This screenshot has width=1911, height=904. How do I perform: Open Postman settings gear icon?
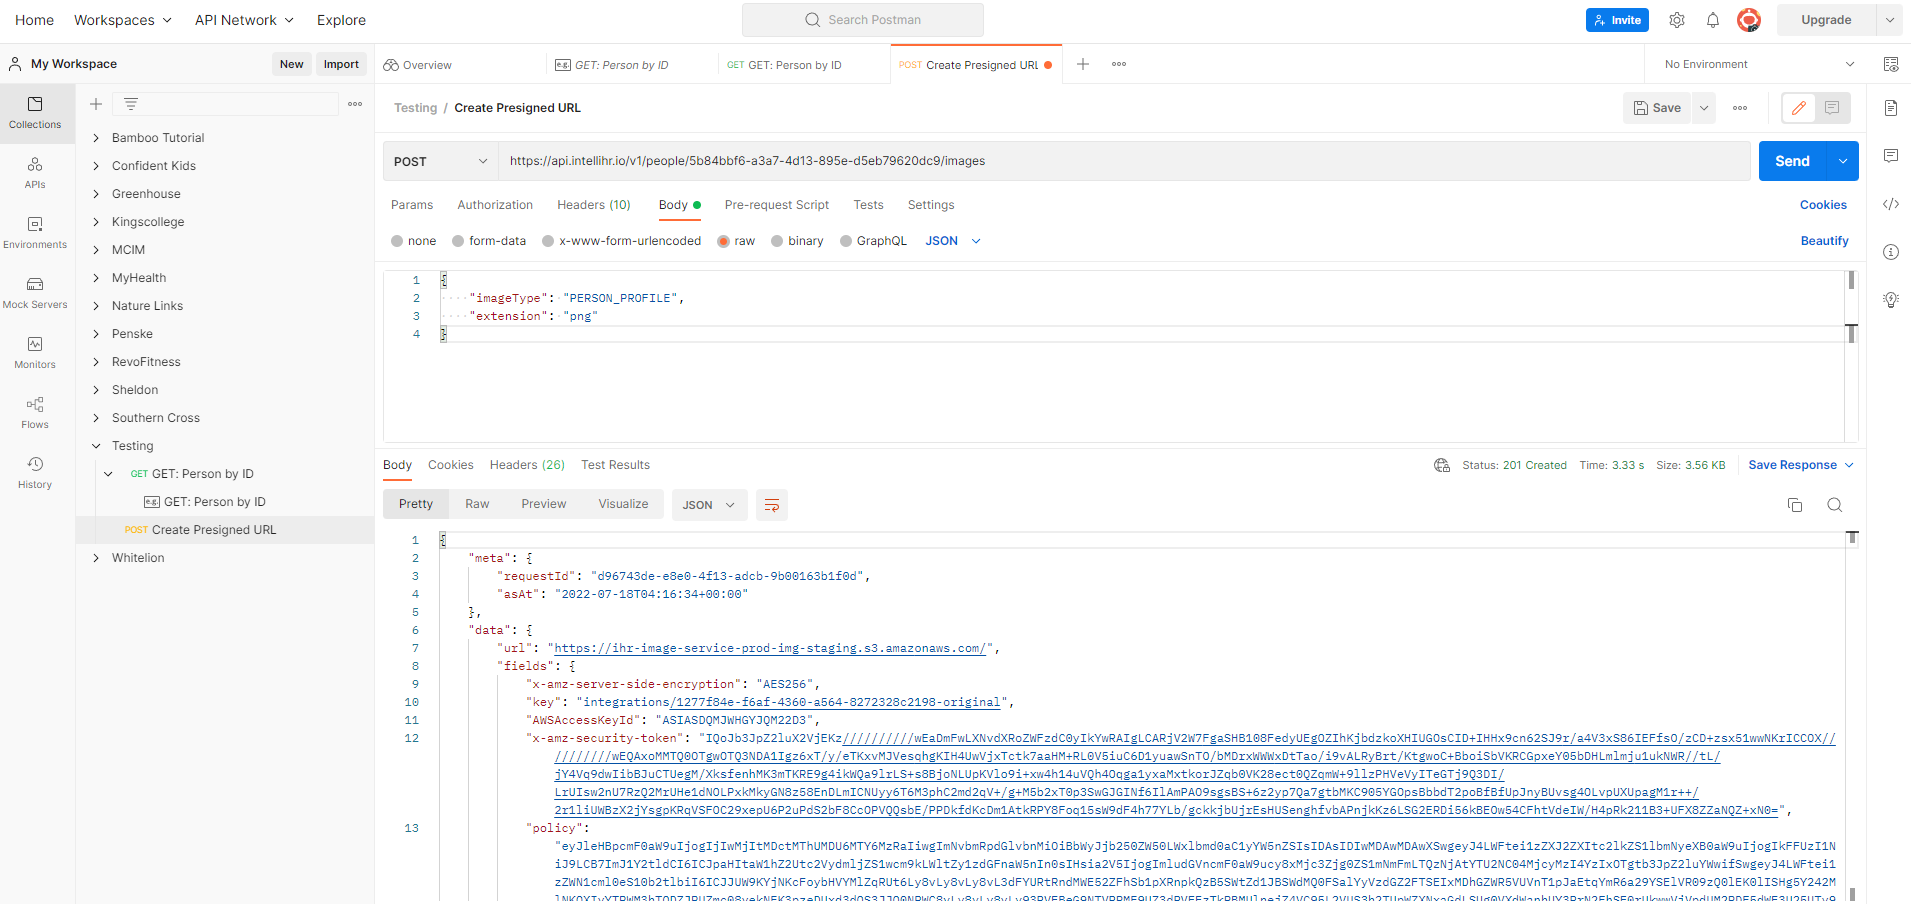click(x=1677, y=20)
